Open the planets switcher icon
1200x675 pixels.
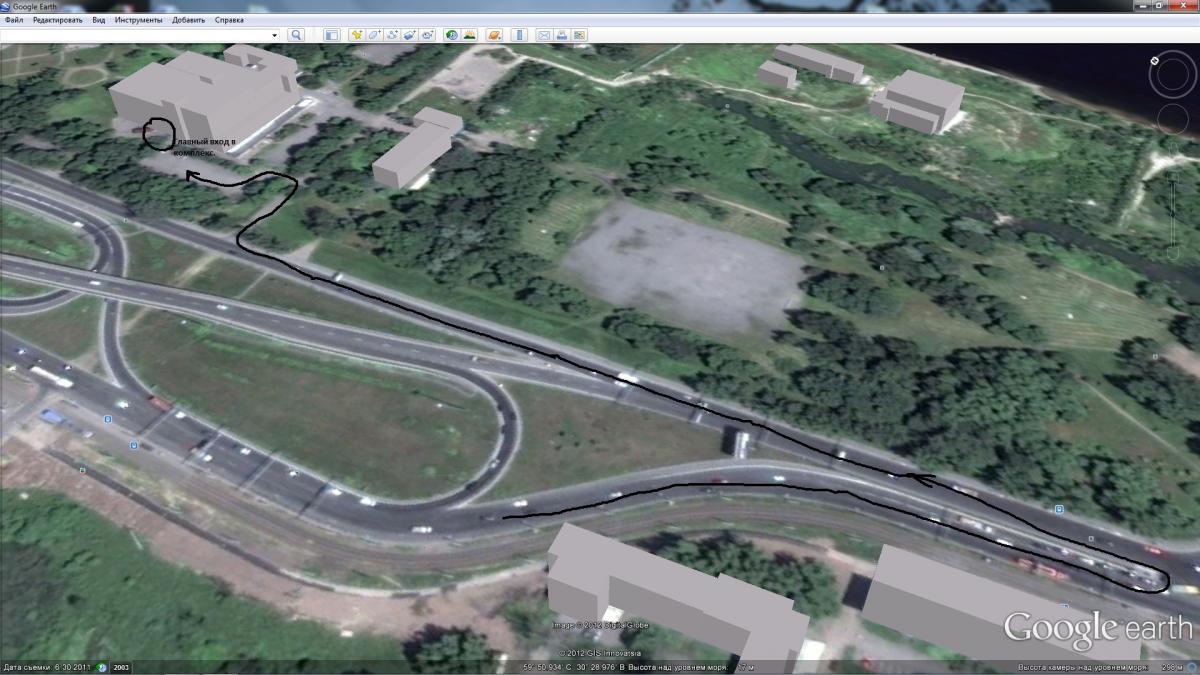494,35
